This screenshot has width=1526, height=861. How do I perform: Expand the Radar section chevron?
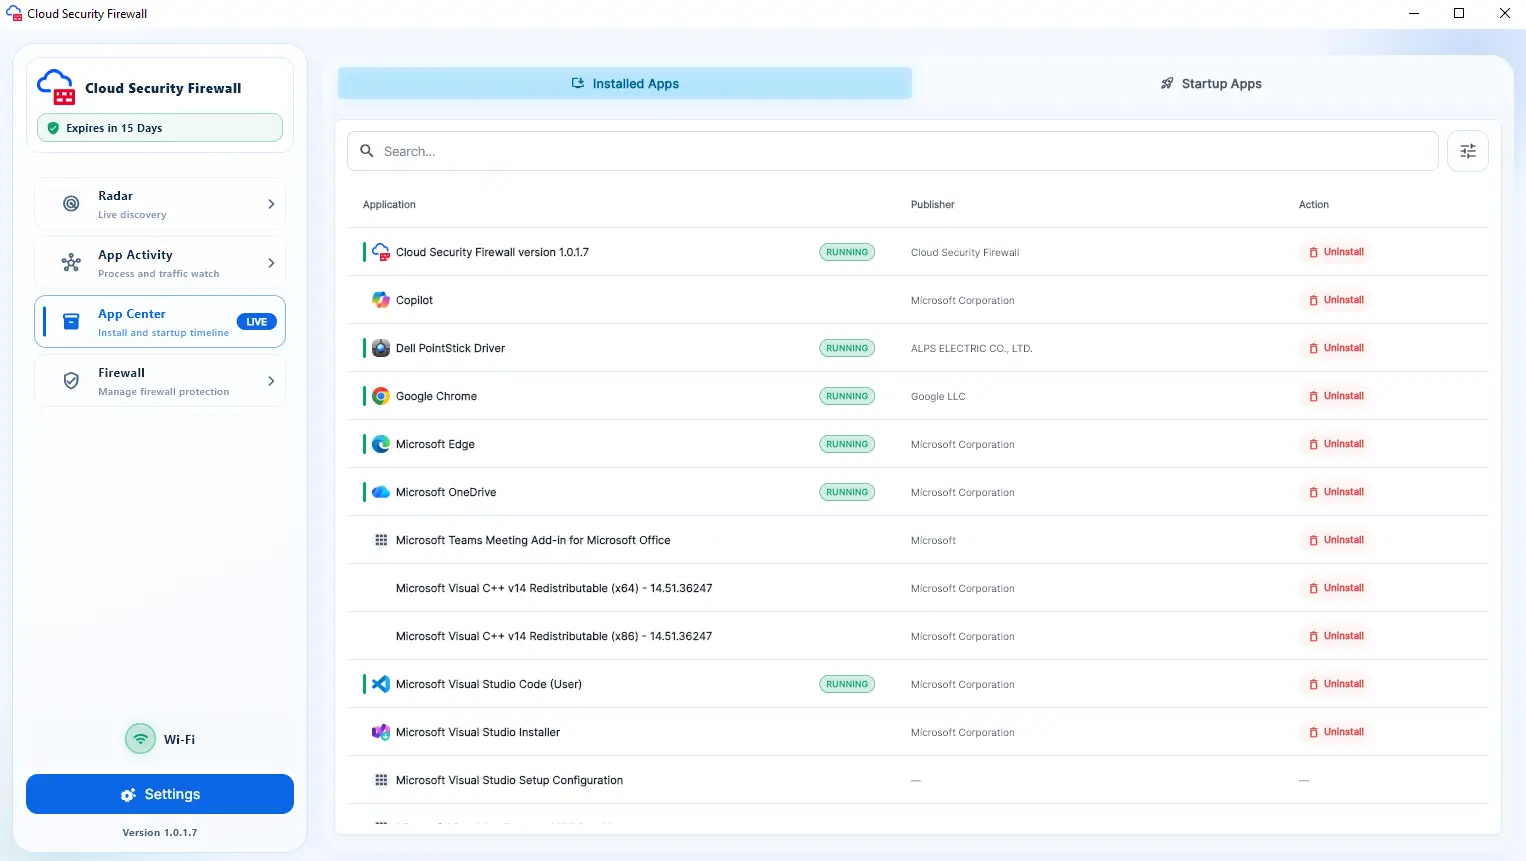pyautogui.click(x=271, y=204)
